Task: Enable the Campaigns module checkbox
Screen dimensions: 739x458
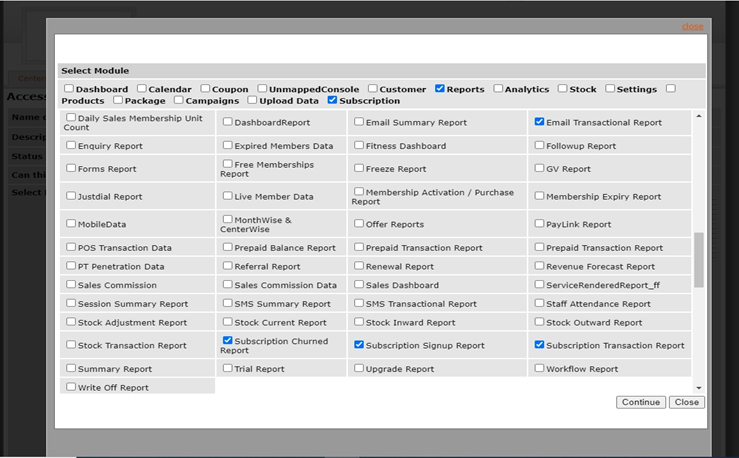Action: (x=178, y=100)
